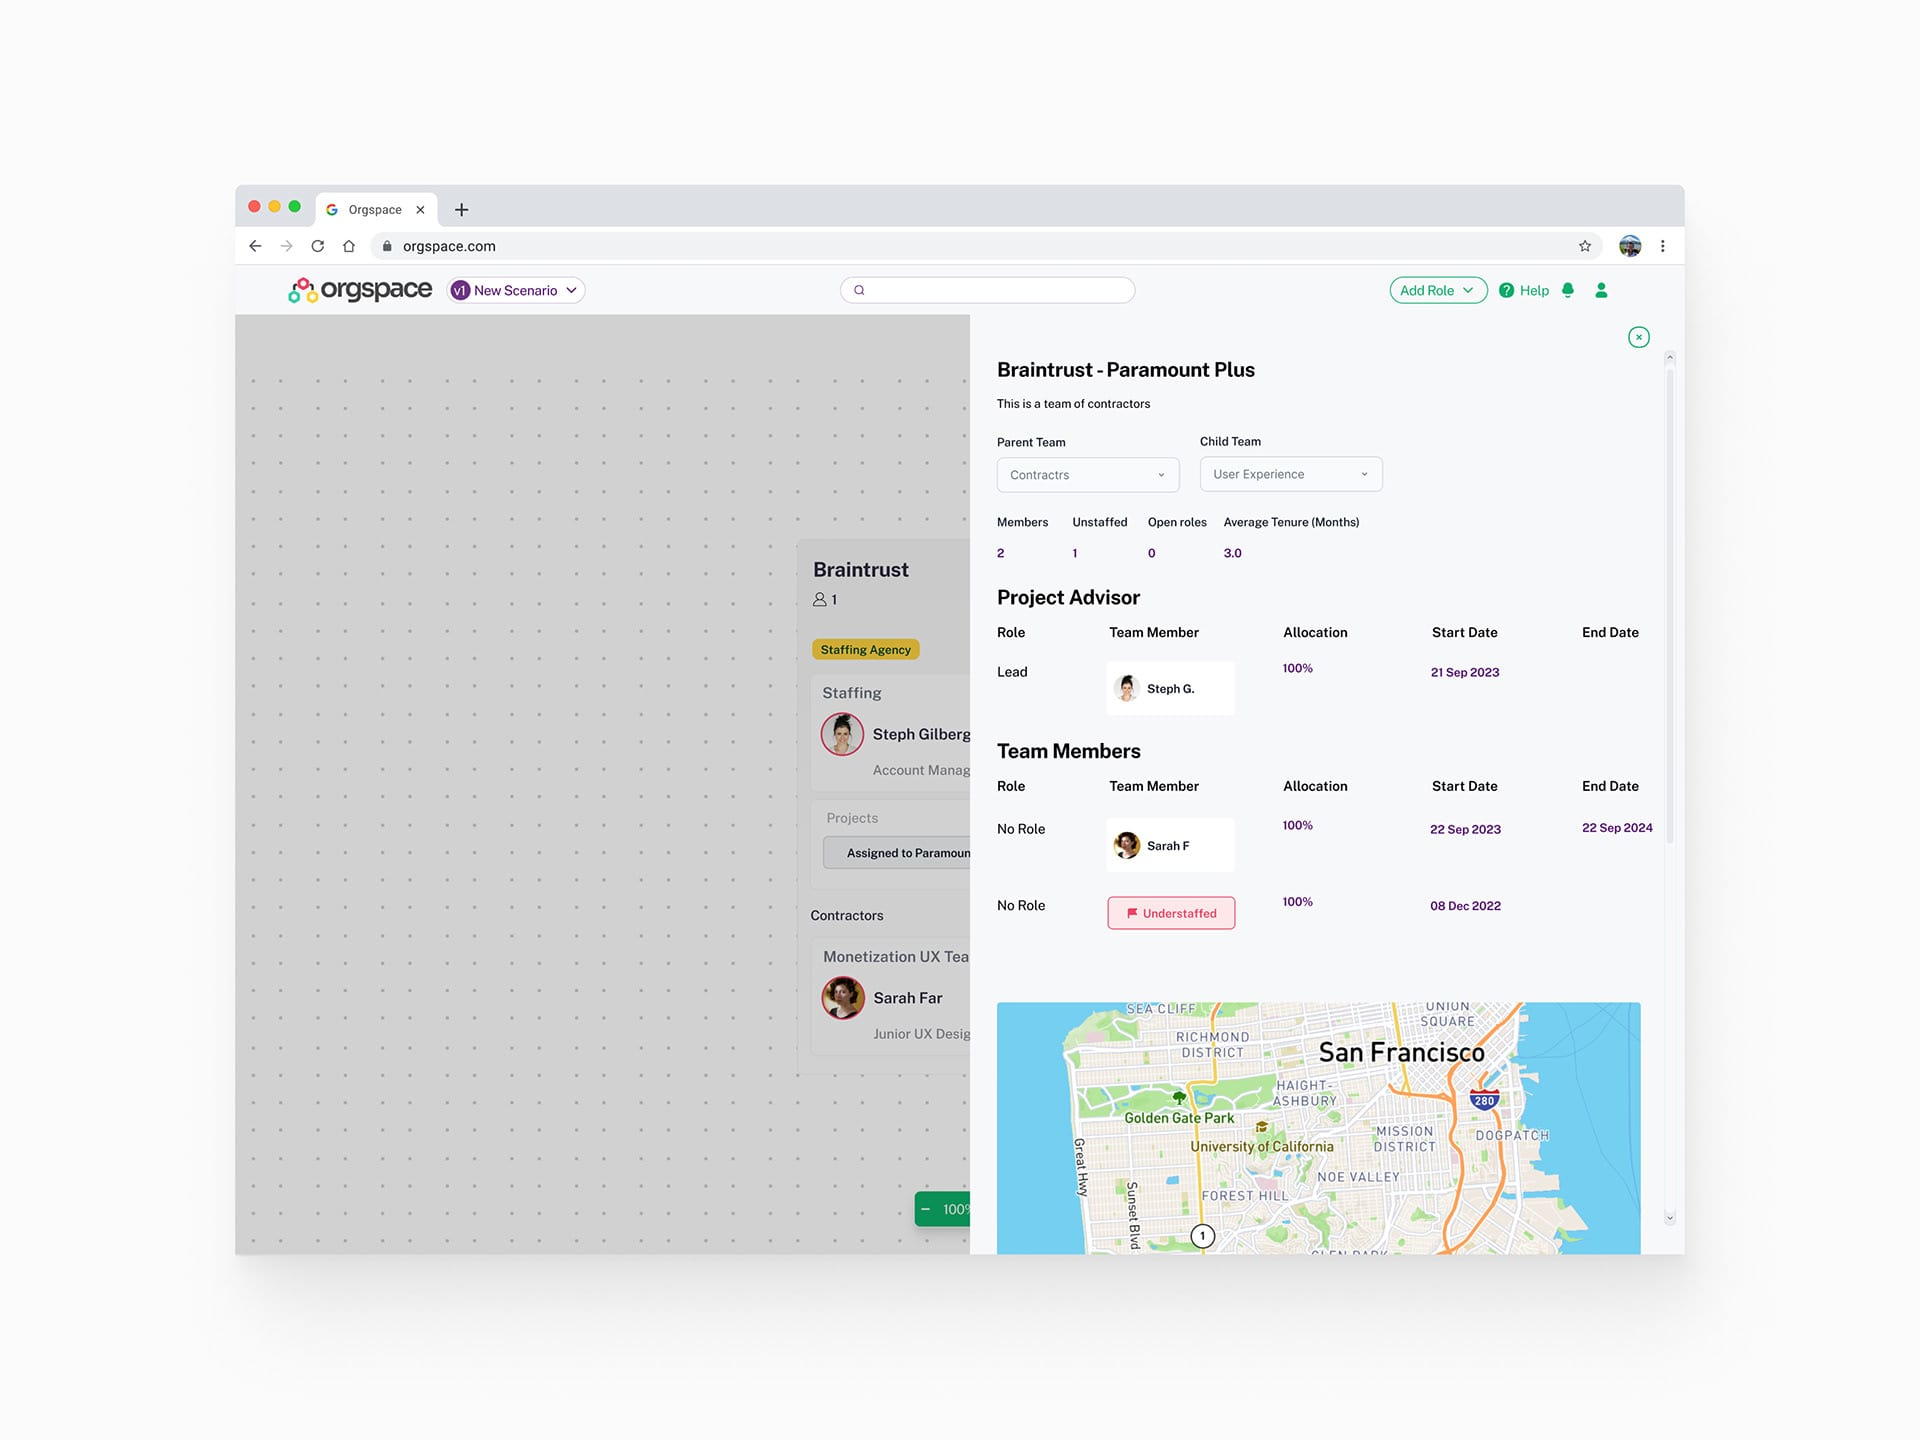Click the zoom out minus button
Viewport: 1920px width, 1440px height.
click(926, 1209)
